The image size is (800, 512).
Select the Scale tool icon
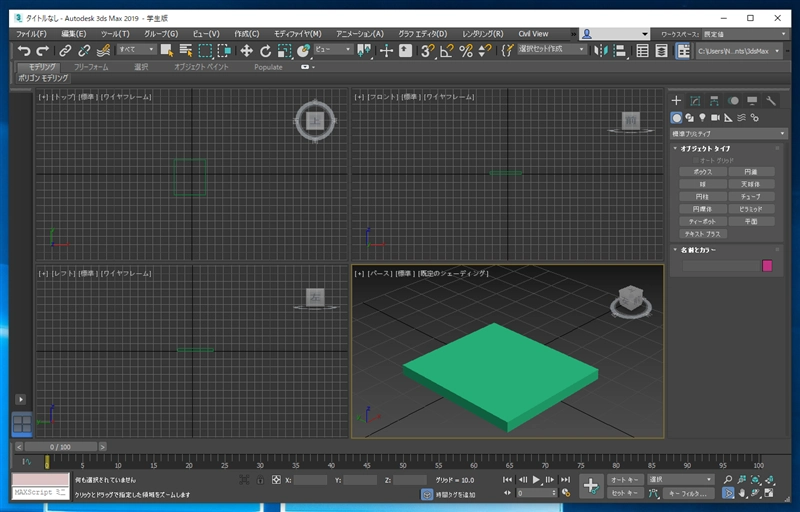(284, 50)
